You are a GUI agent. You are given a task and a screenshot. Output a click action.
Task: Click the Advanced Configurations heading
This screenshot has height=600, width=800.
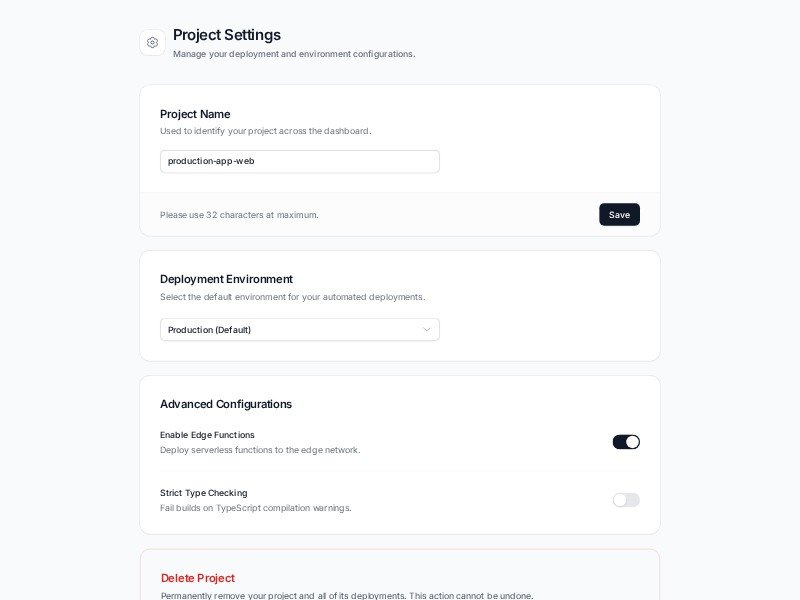[226, 404]
